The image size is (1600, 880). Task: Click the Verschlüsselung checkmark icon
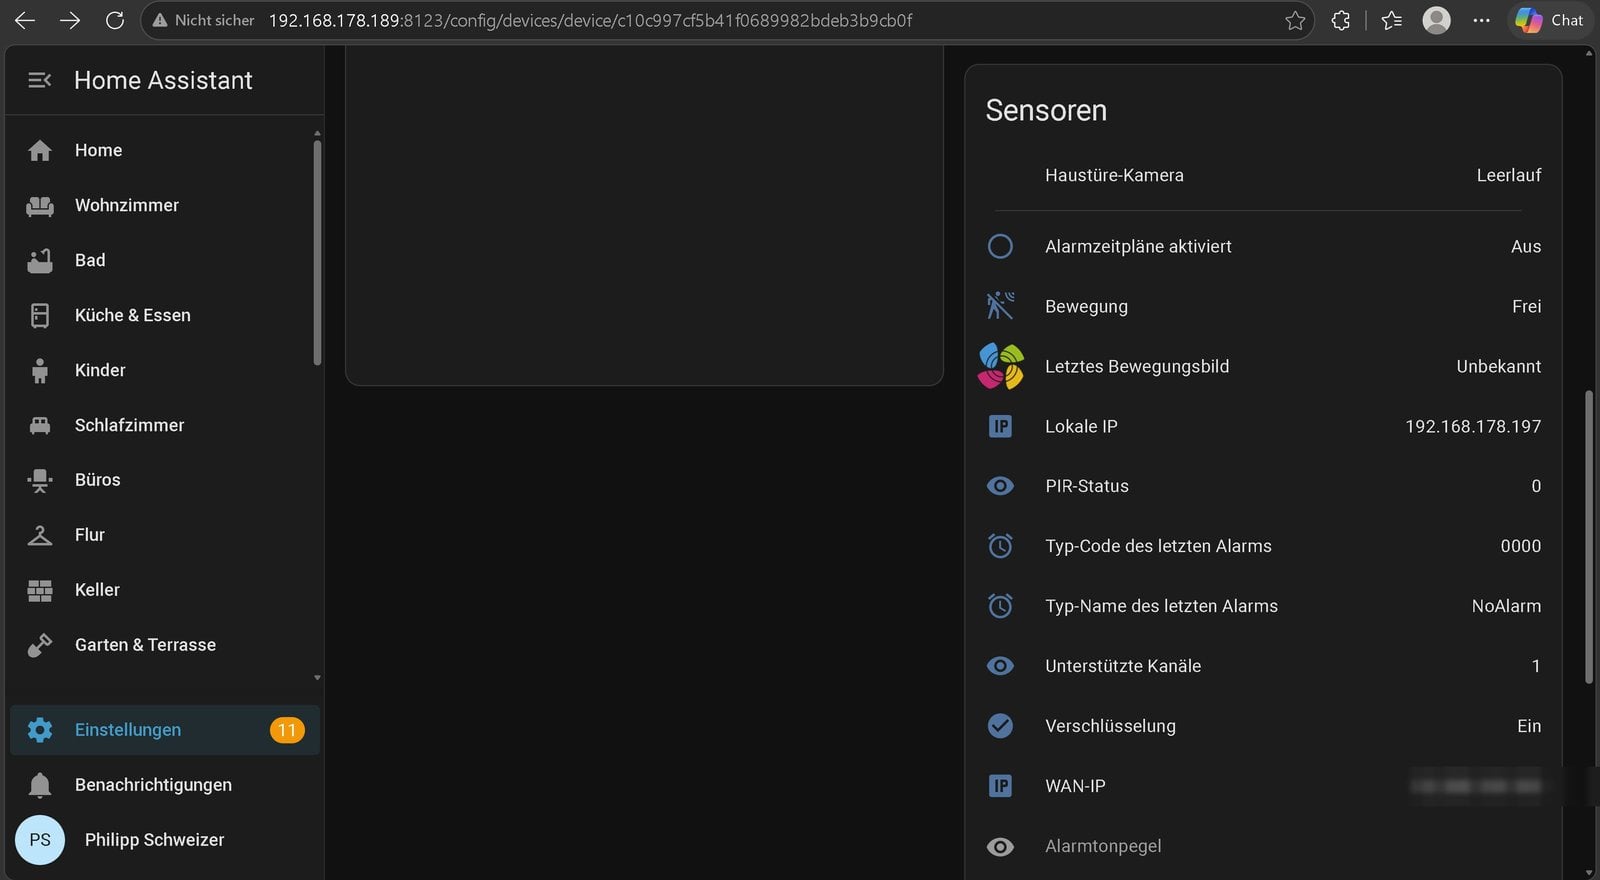click(x=1000, y=726)
